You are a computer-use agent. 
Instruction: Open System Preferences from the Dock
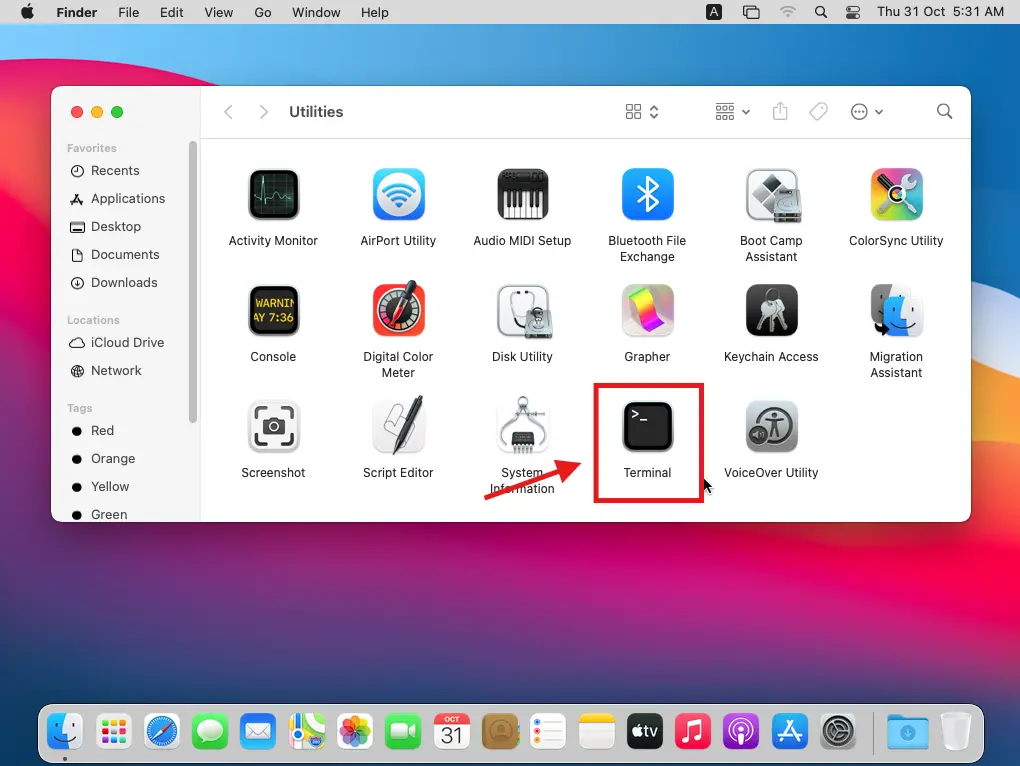click(837, 732)
